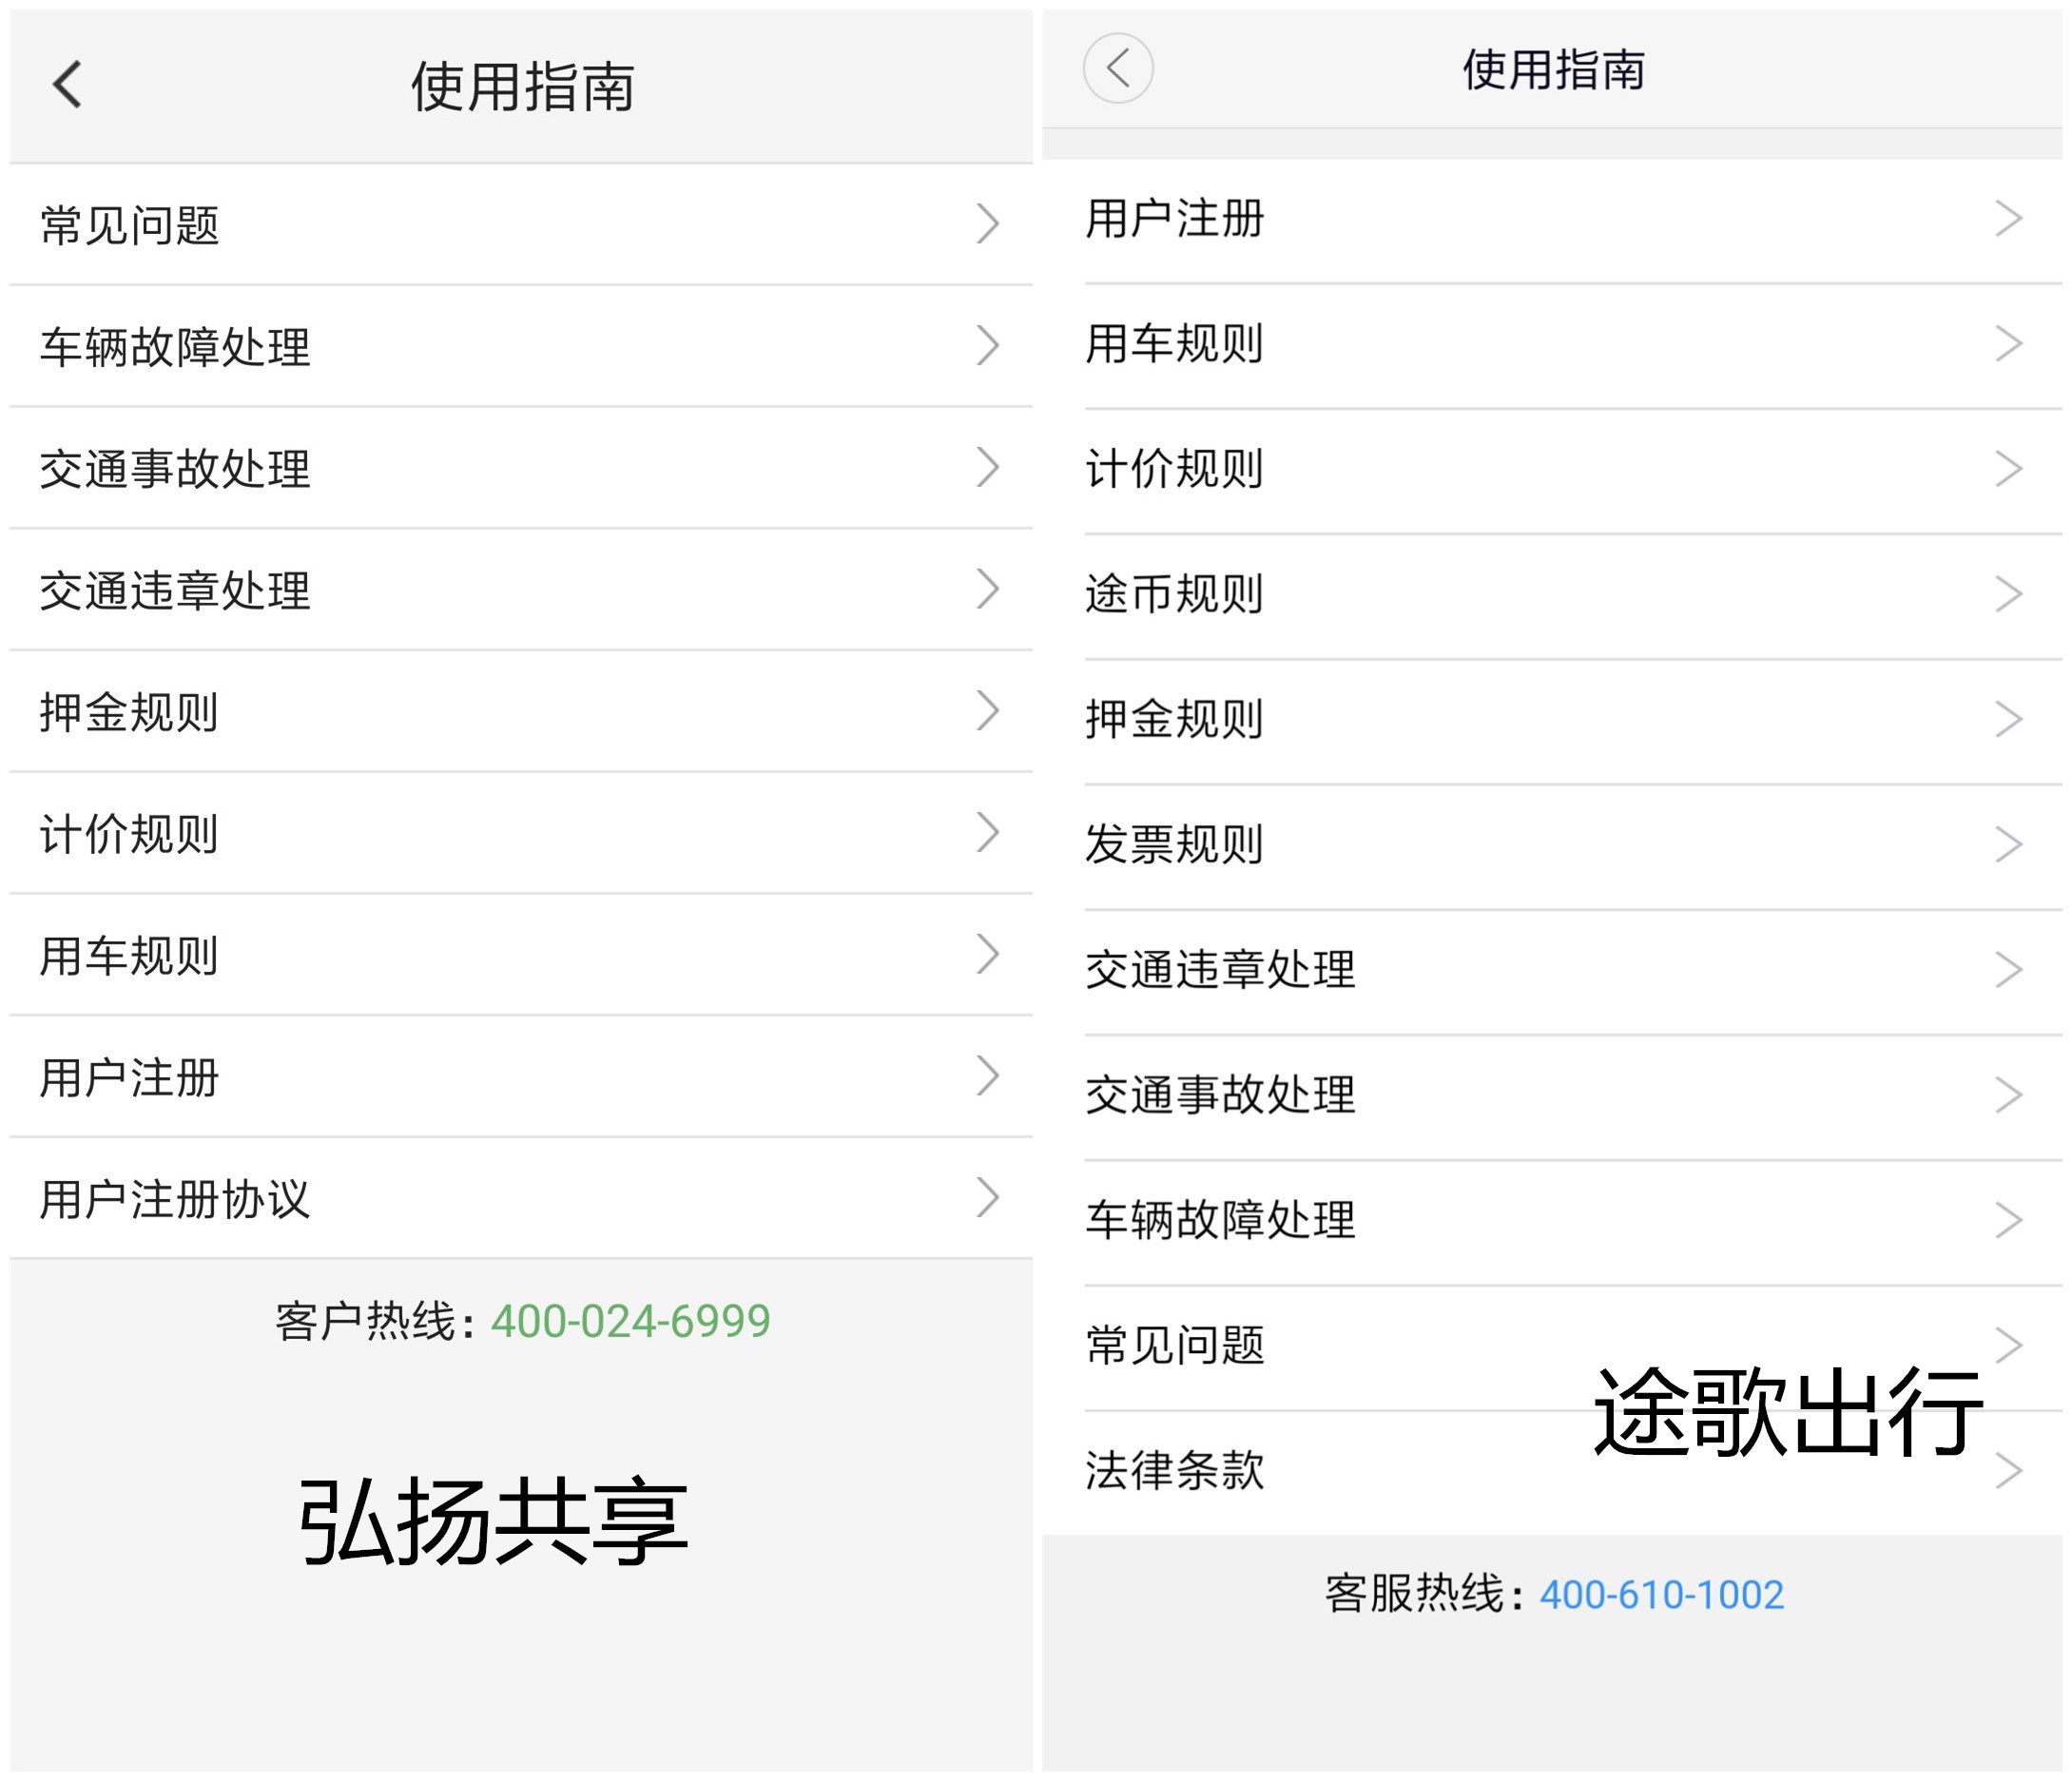Open 用车规则 in the 途歌出行 list
This screenshot has height=1782, width=2072.
click(1552, 345)
